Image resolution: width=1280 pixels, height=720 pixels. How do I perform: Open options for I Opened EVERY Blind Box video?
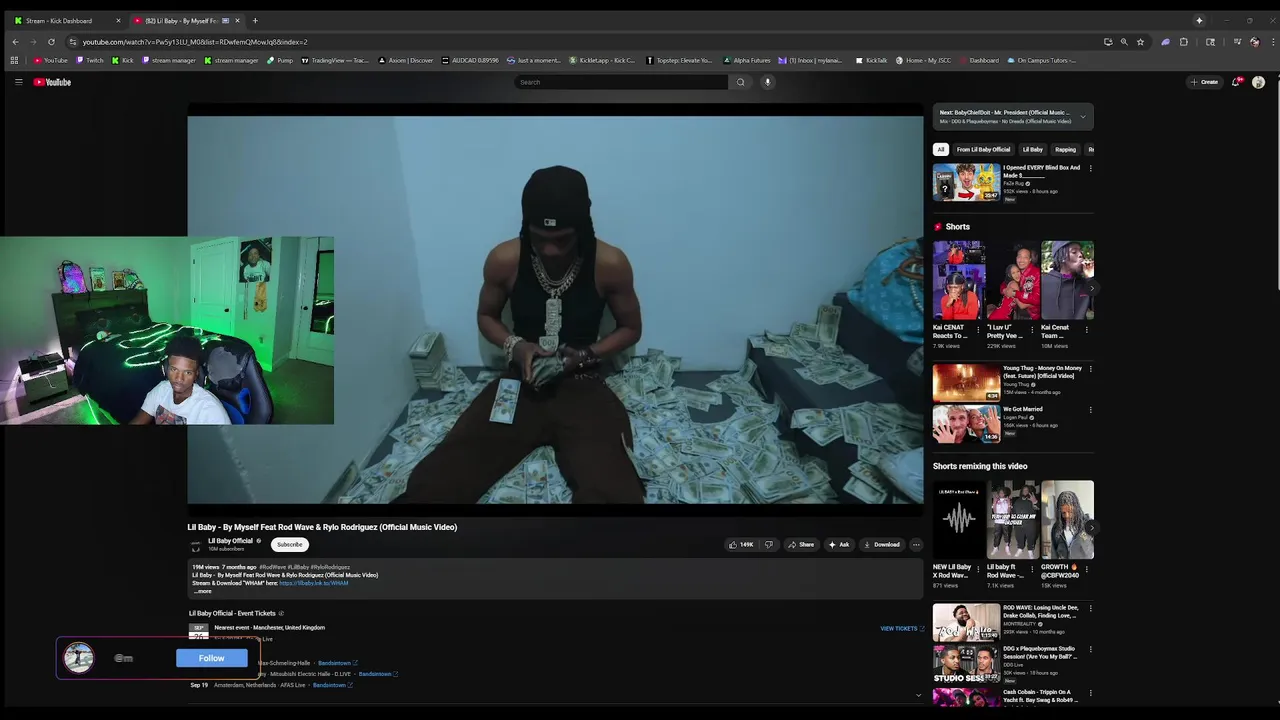click(1090, 168)
